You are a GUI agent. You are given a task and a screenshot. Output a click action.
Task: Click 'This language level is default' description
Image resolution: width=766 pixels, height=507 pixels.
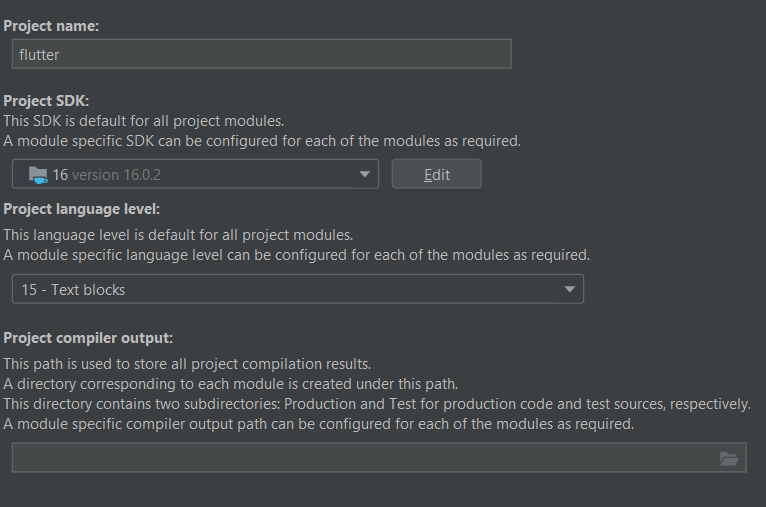(x=178, y=235)
